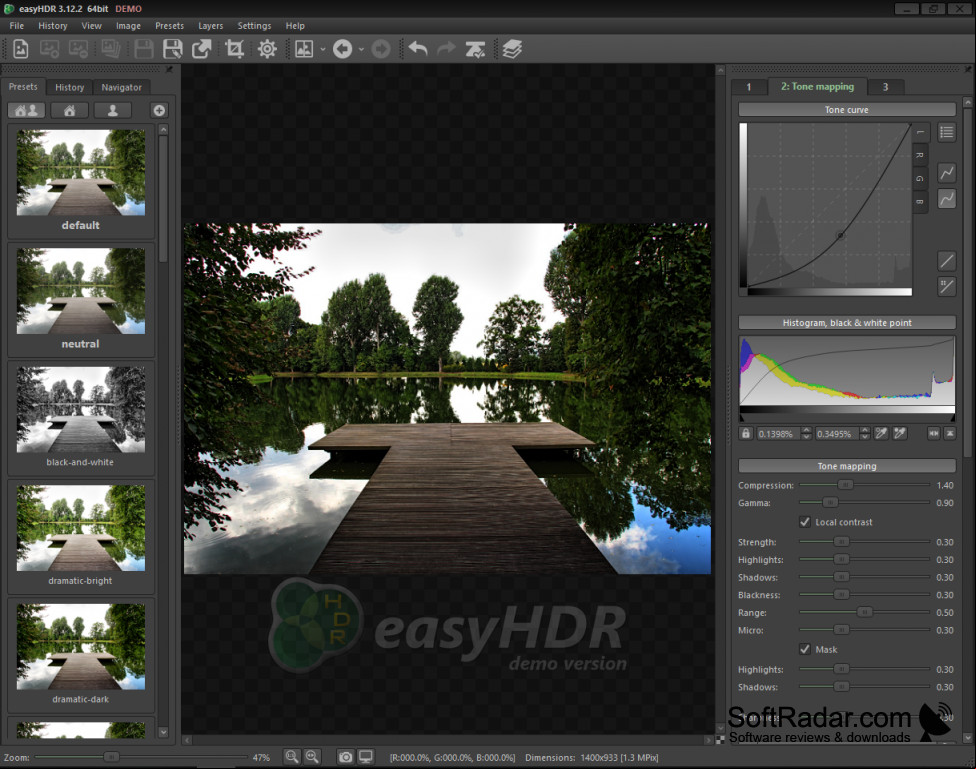Select the linear-segment curve mode icon
The height and width of the screenshot is (769, 976).
coord(947,172)
